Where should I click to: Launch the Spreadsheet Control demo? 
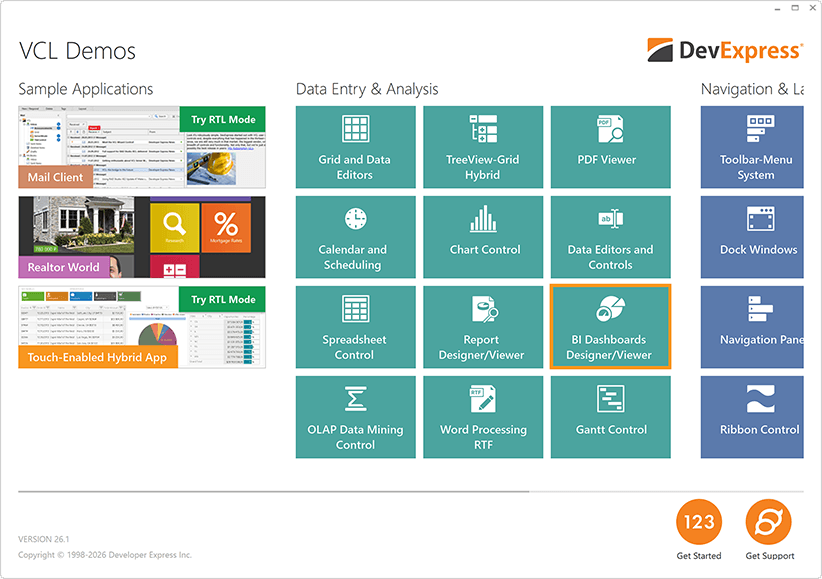[355, 327]
